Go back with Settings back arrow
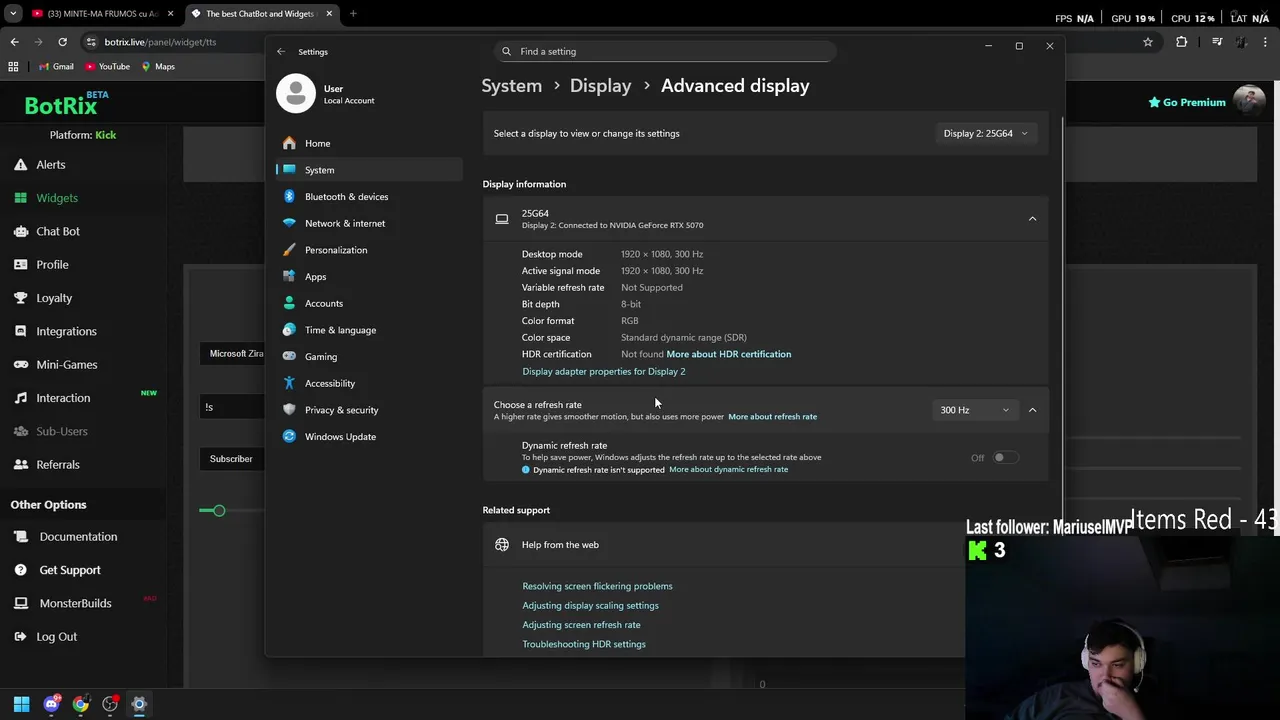Image resolution: width=1280 pixels, height=720 pixels. pyautogui.click(x=281, y=51)
